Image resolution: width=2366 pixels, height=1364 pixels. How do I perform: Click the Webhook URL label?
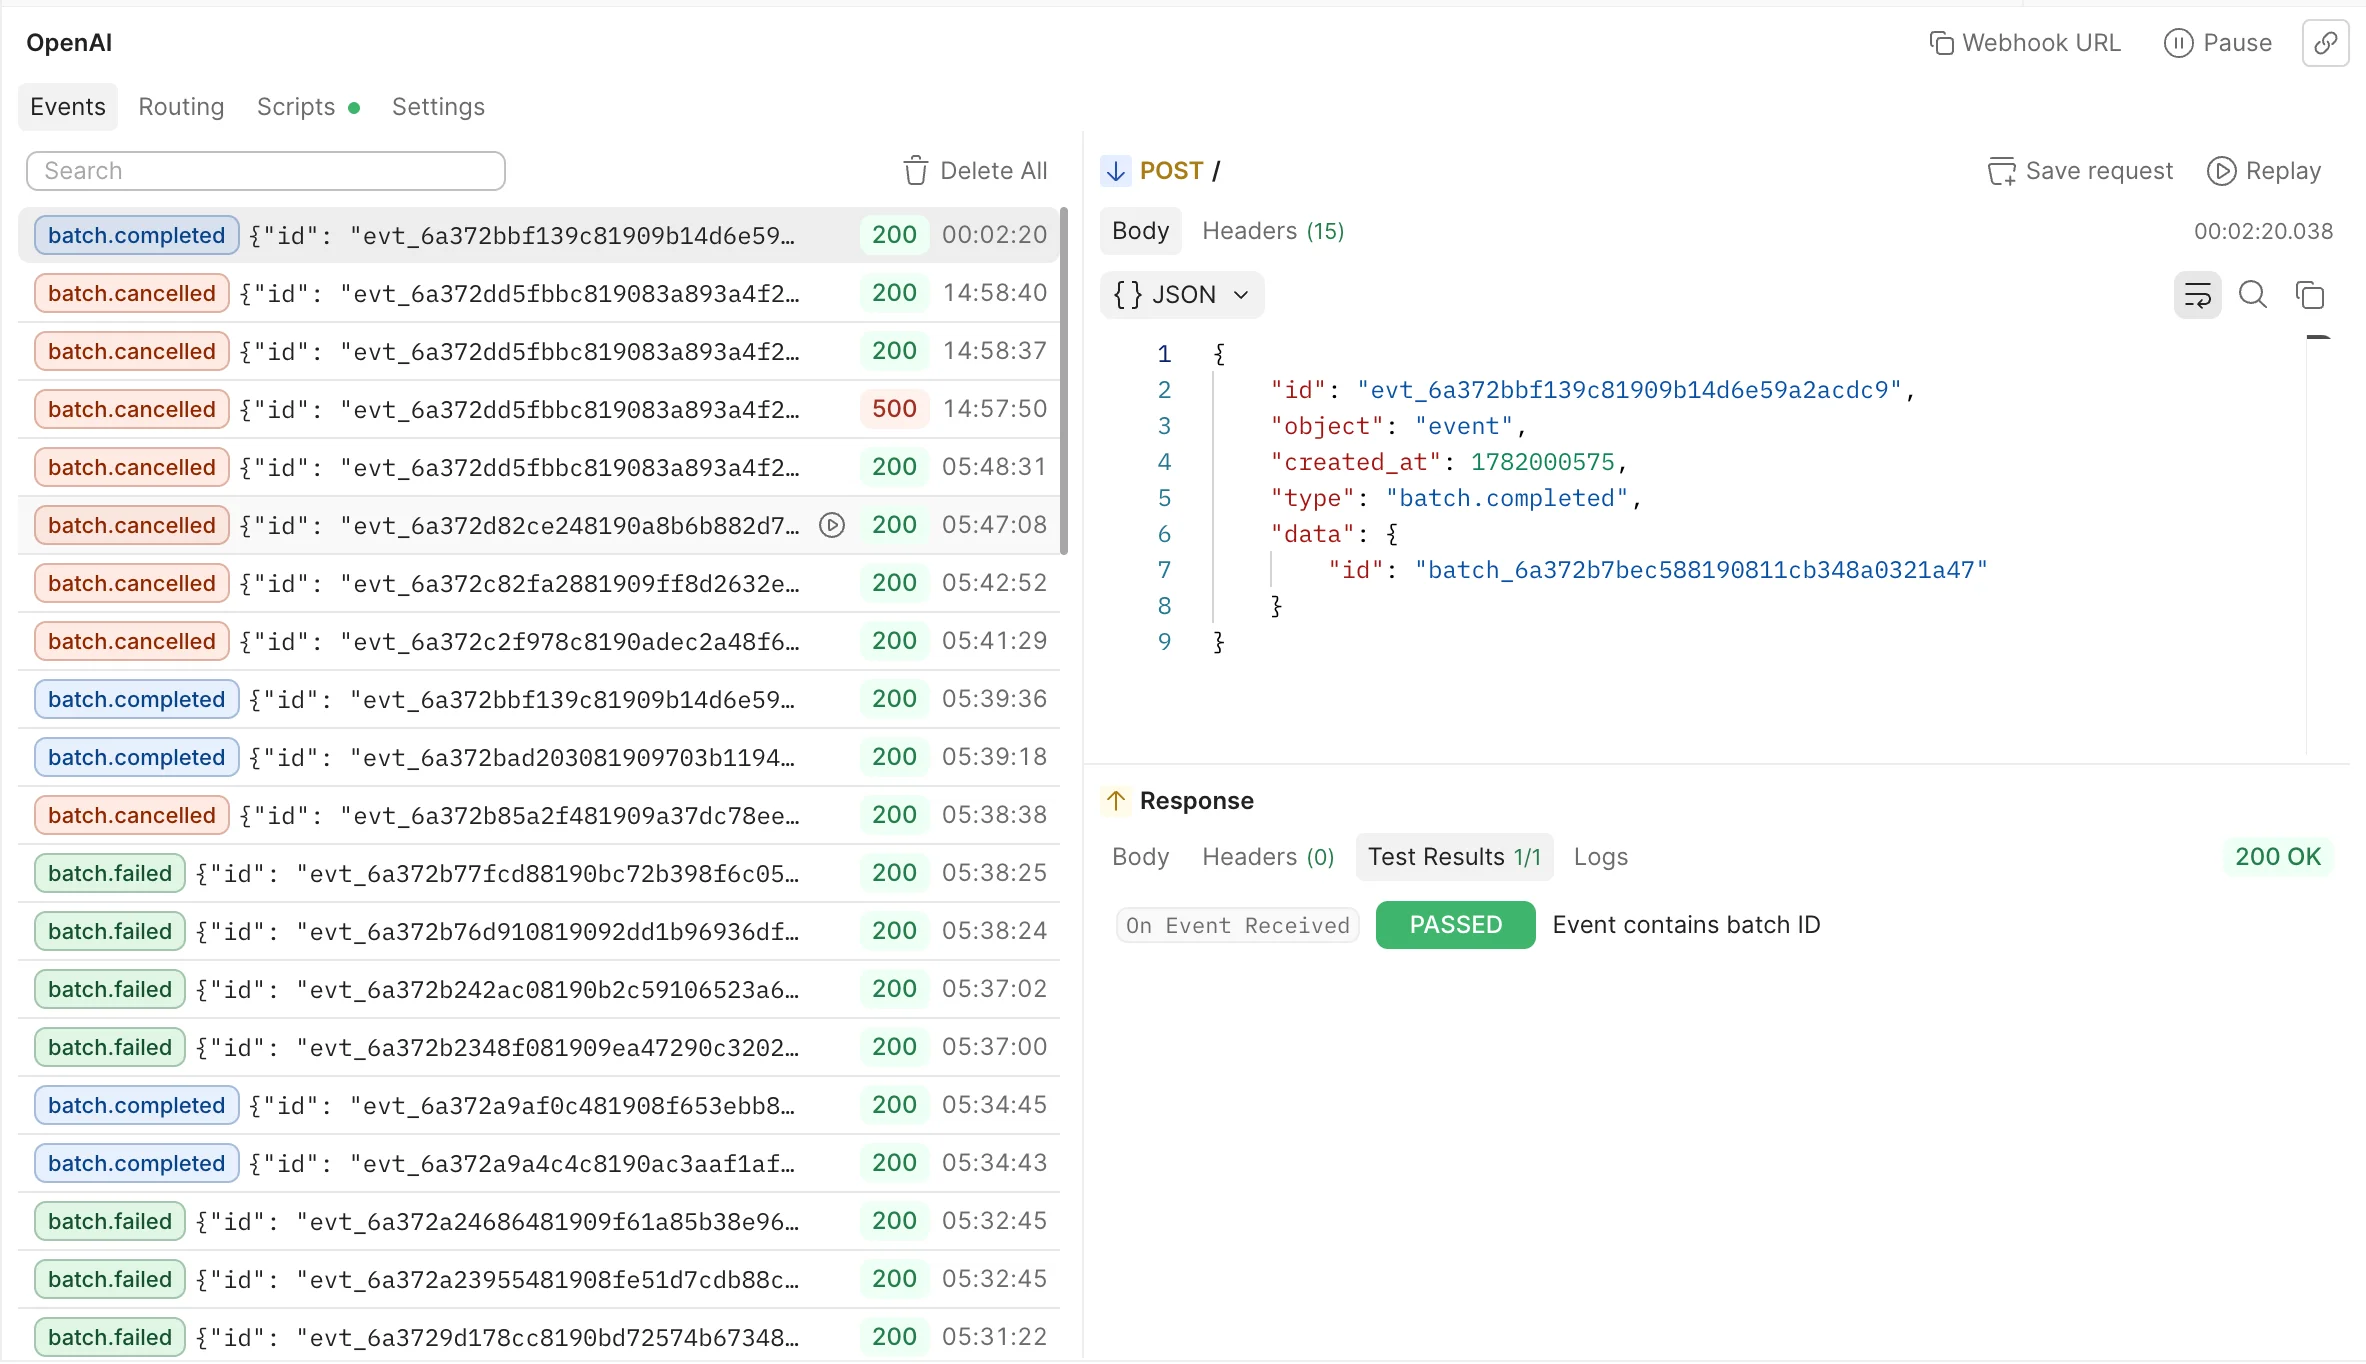click(2041, 43)
